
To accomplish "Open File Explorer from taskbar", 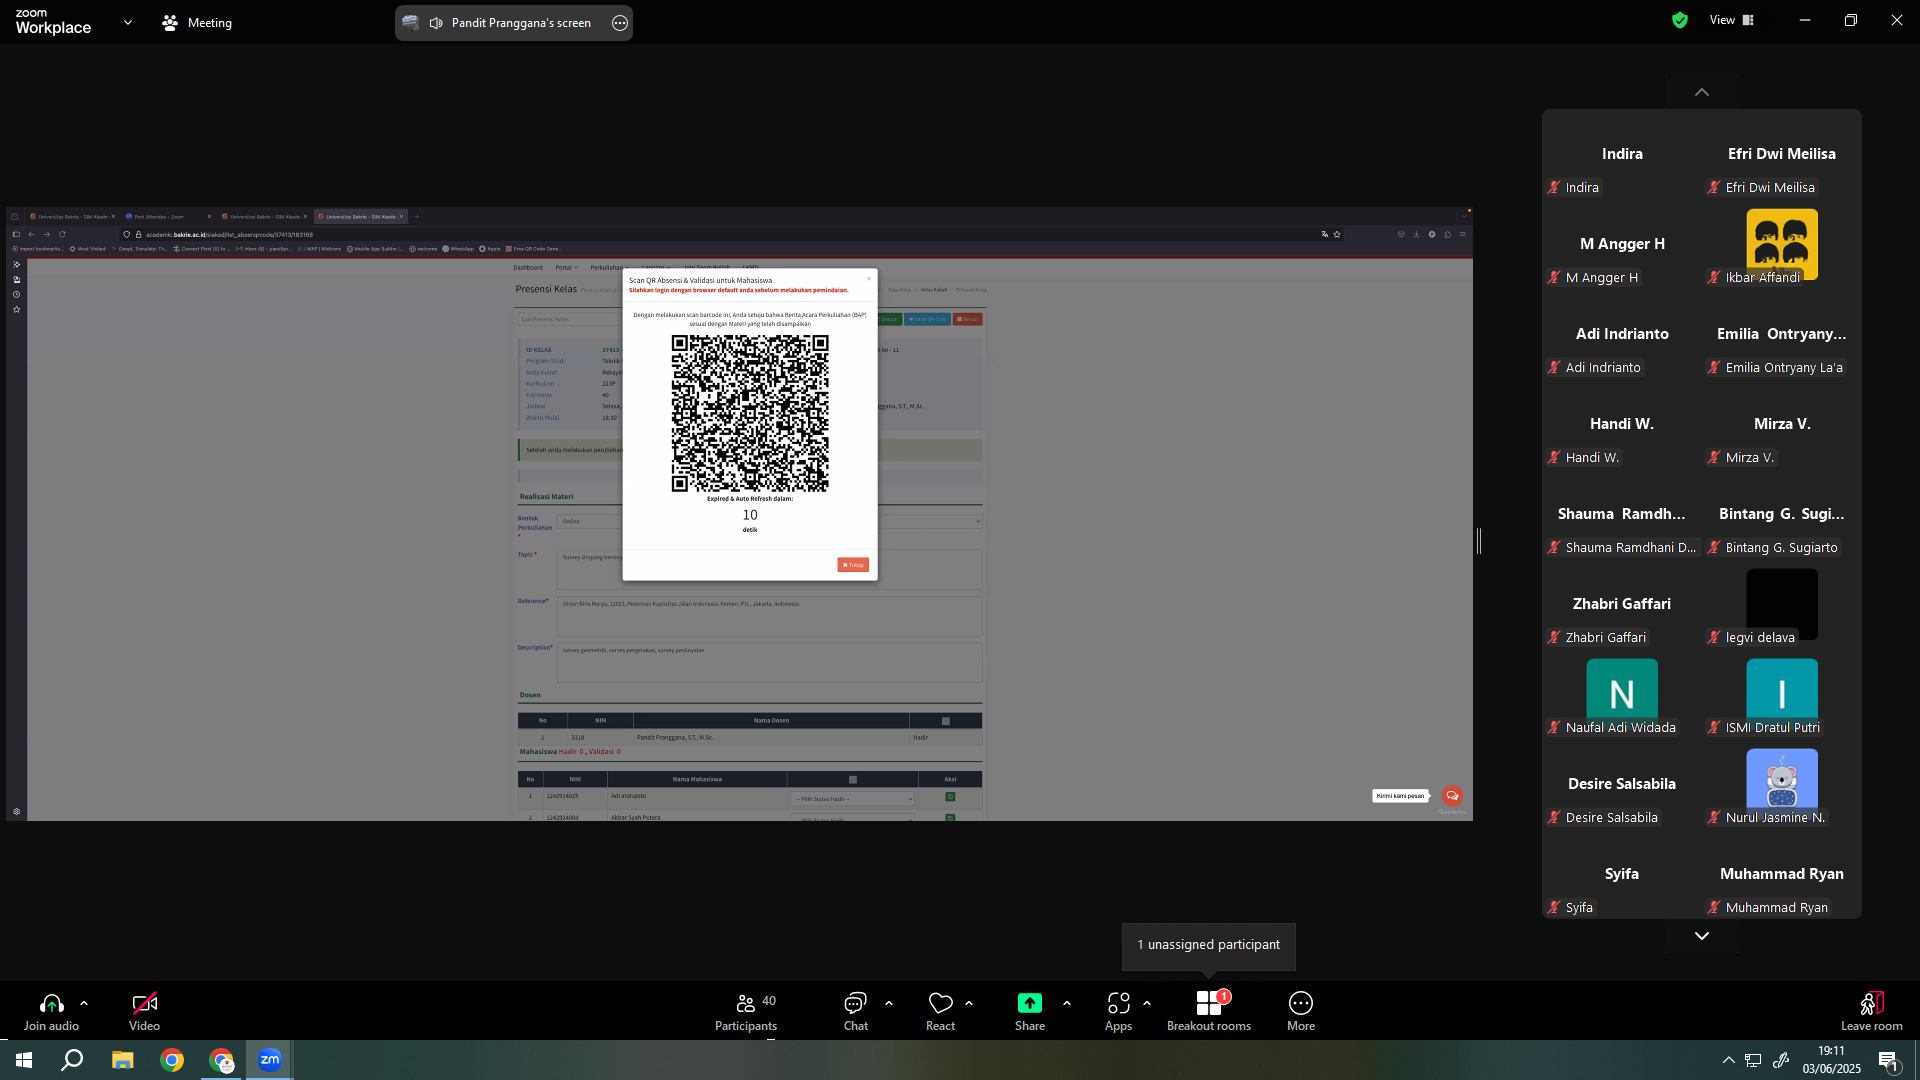I will coord(122,1060).
